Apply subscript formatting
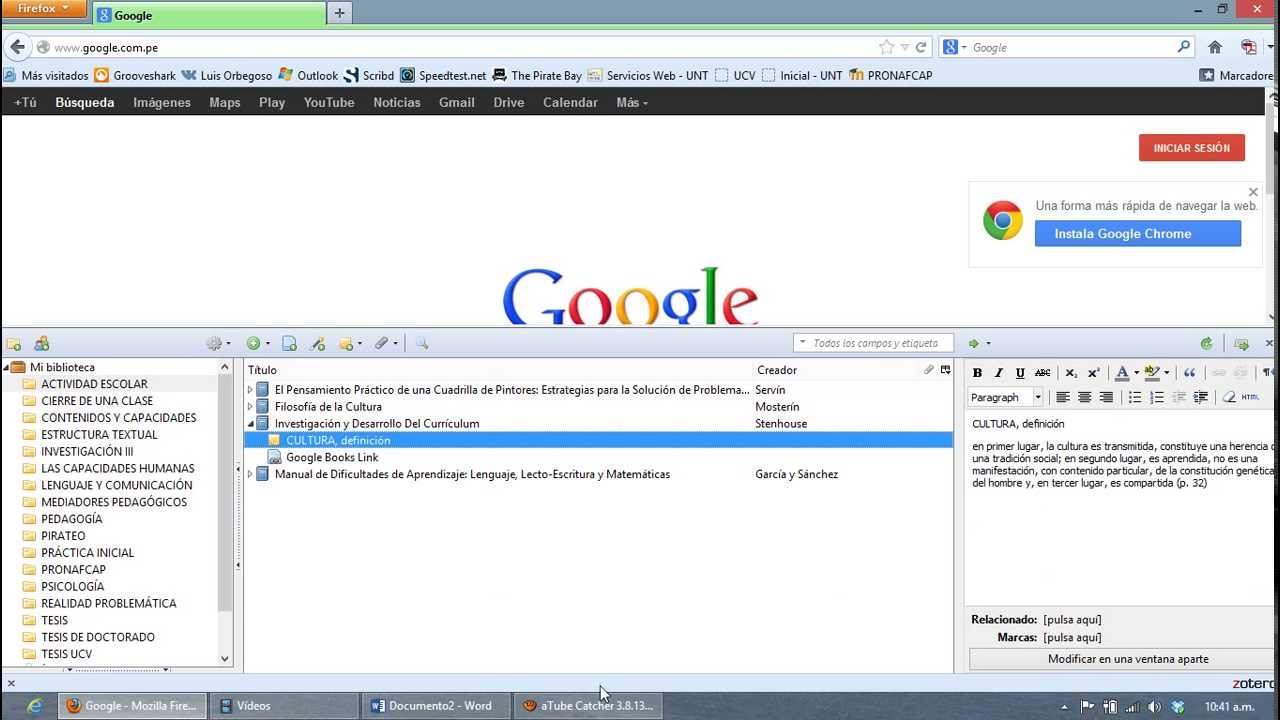Viewport: 1280px width, 720px height. pos(1071,373)
